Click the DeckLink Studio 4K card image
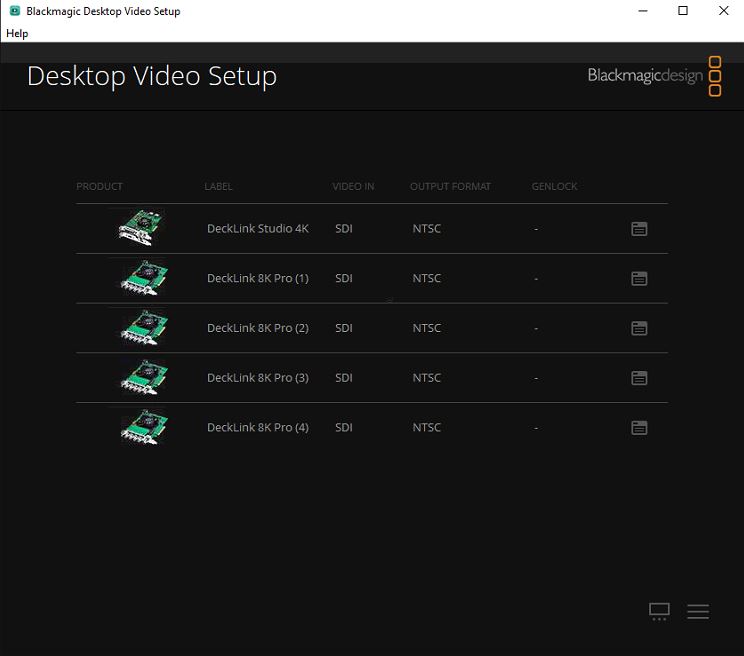The image size is (744, 656). (x=140, y=228)
